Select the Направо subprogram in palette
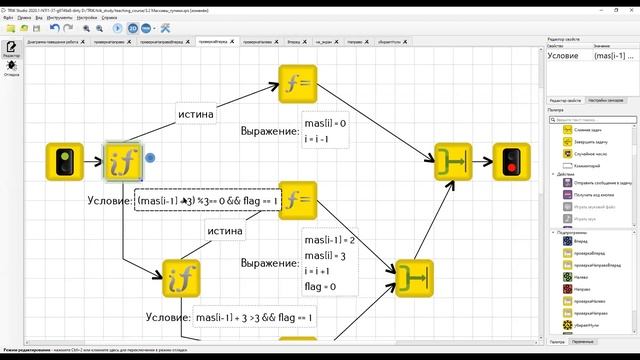 (577, 289)
